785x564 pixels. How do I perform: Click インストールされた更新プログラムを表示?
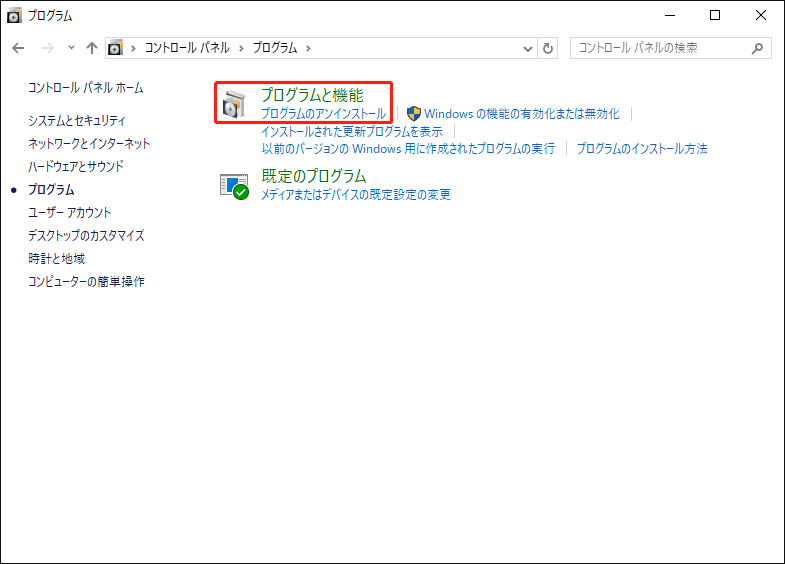point(352,132)
